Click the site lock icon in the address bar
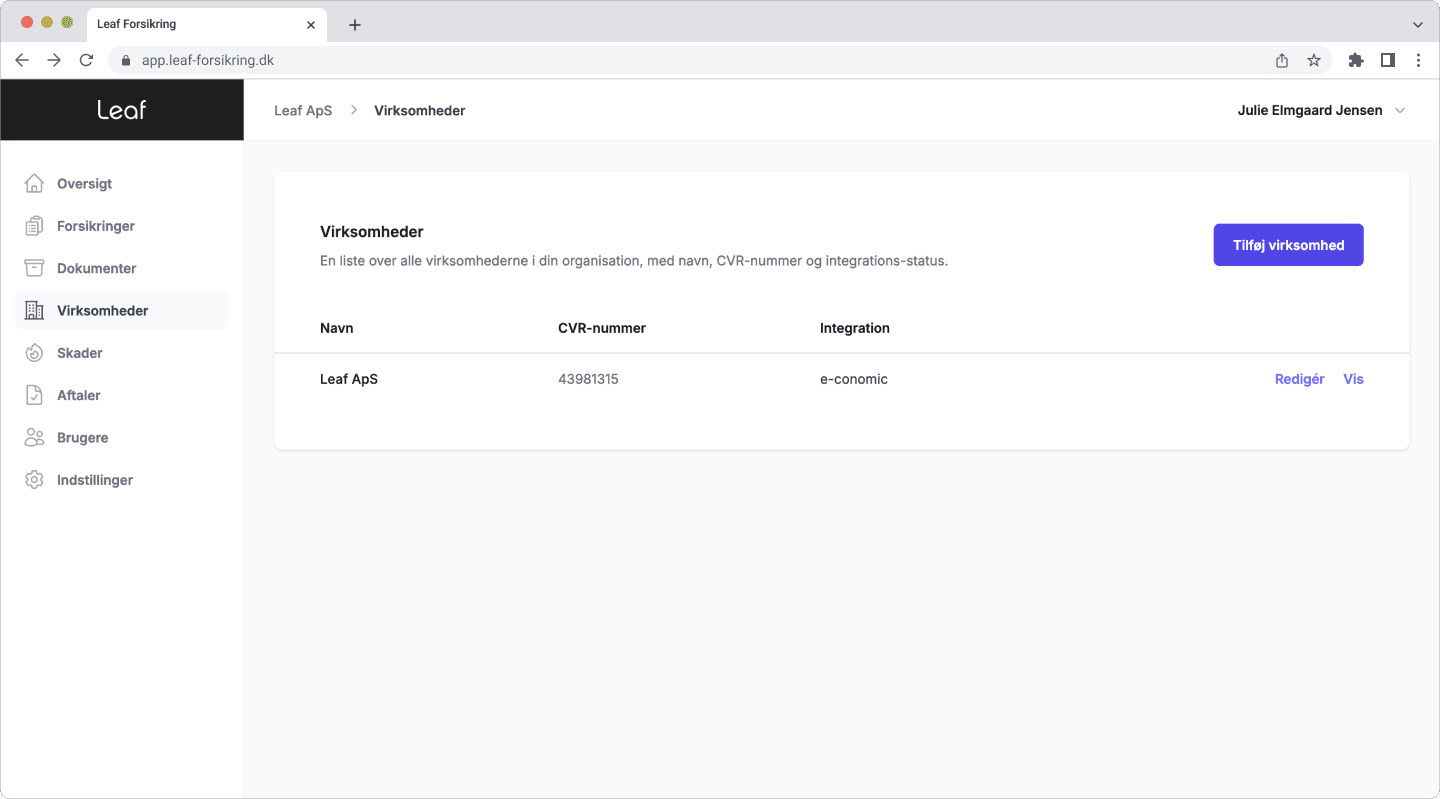The width and height of the screenshot is (1440, 799). click(125, 60)
